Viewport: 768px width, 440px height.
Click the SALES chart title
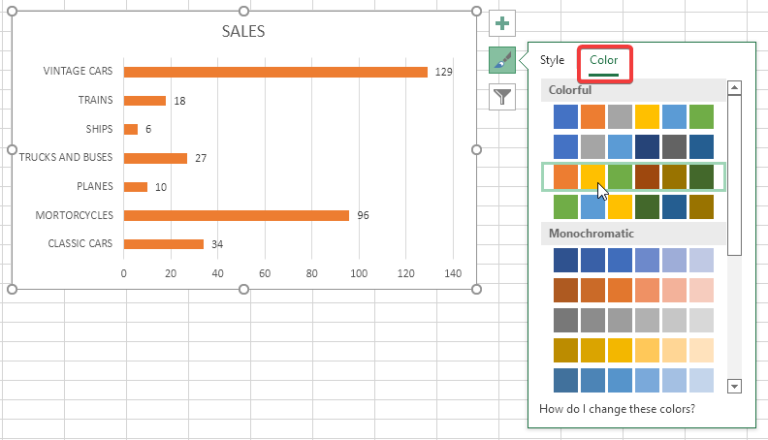point(243,31)
